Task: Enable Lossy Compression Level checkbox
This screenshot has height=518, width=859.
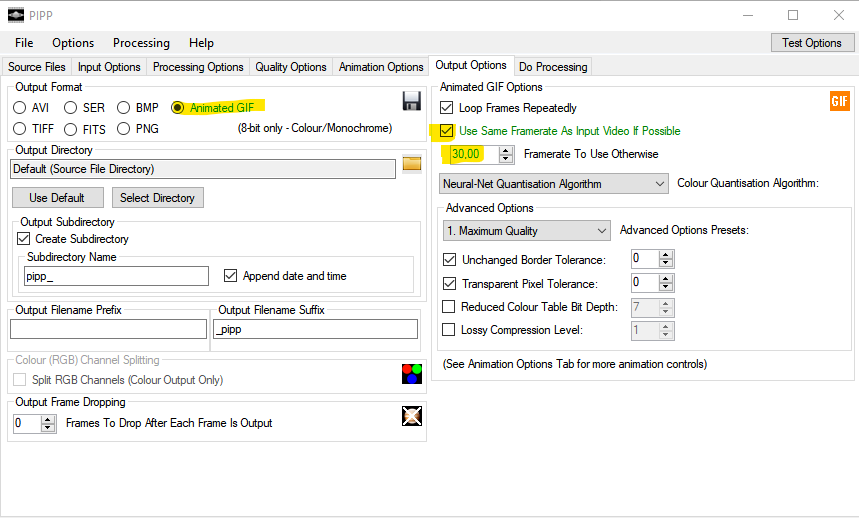Action: pos(448,330)
